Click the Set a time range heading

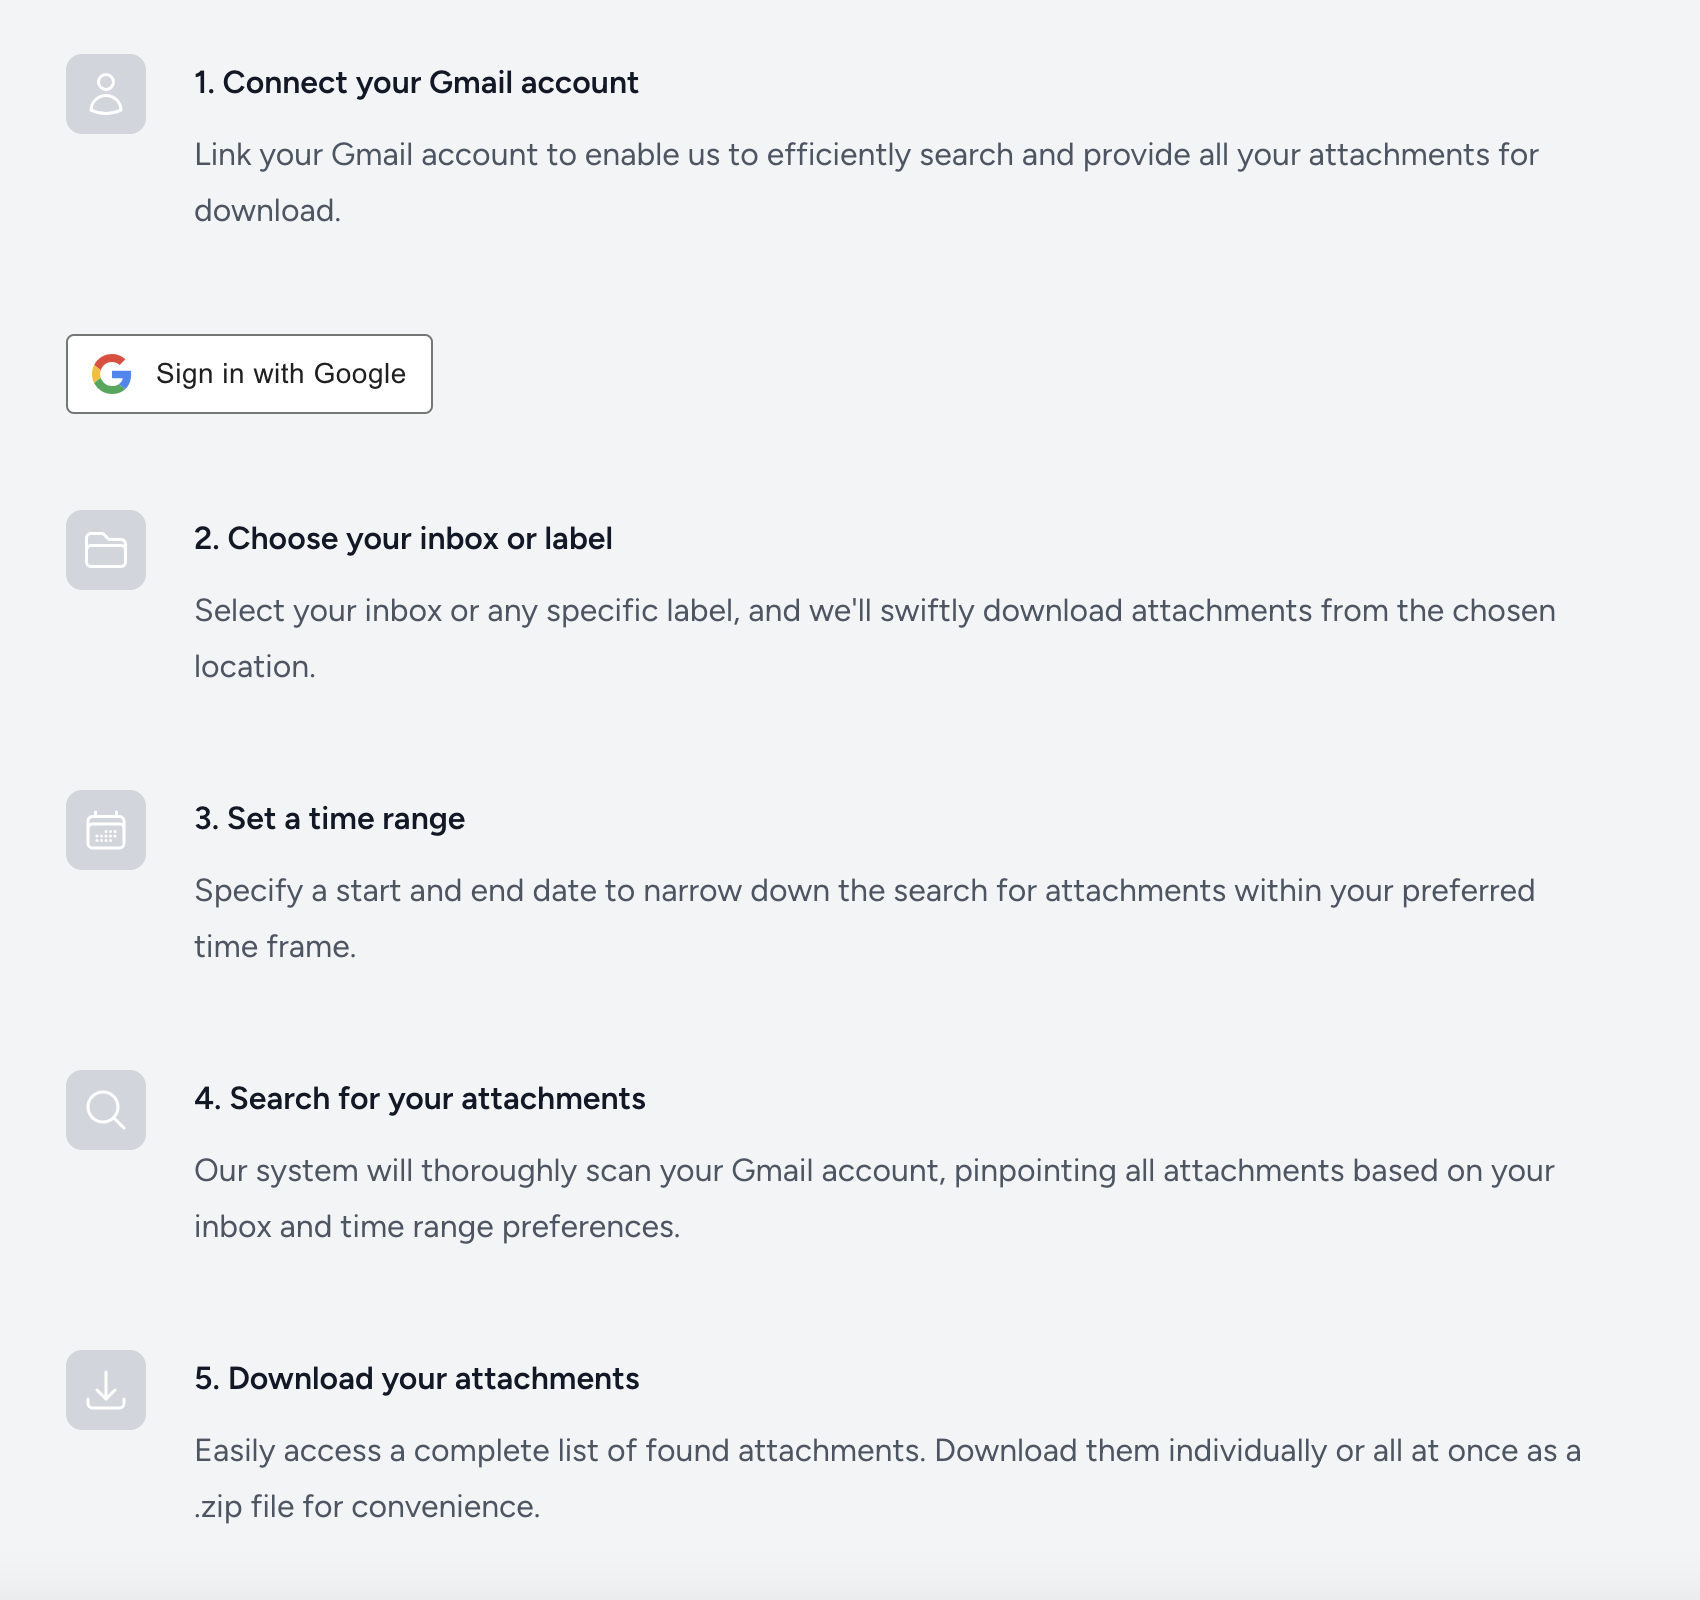pos(329,819)
